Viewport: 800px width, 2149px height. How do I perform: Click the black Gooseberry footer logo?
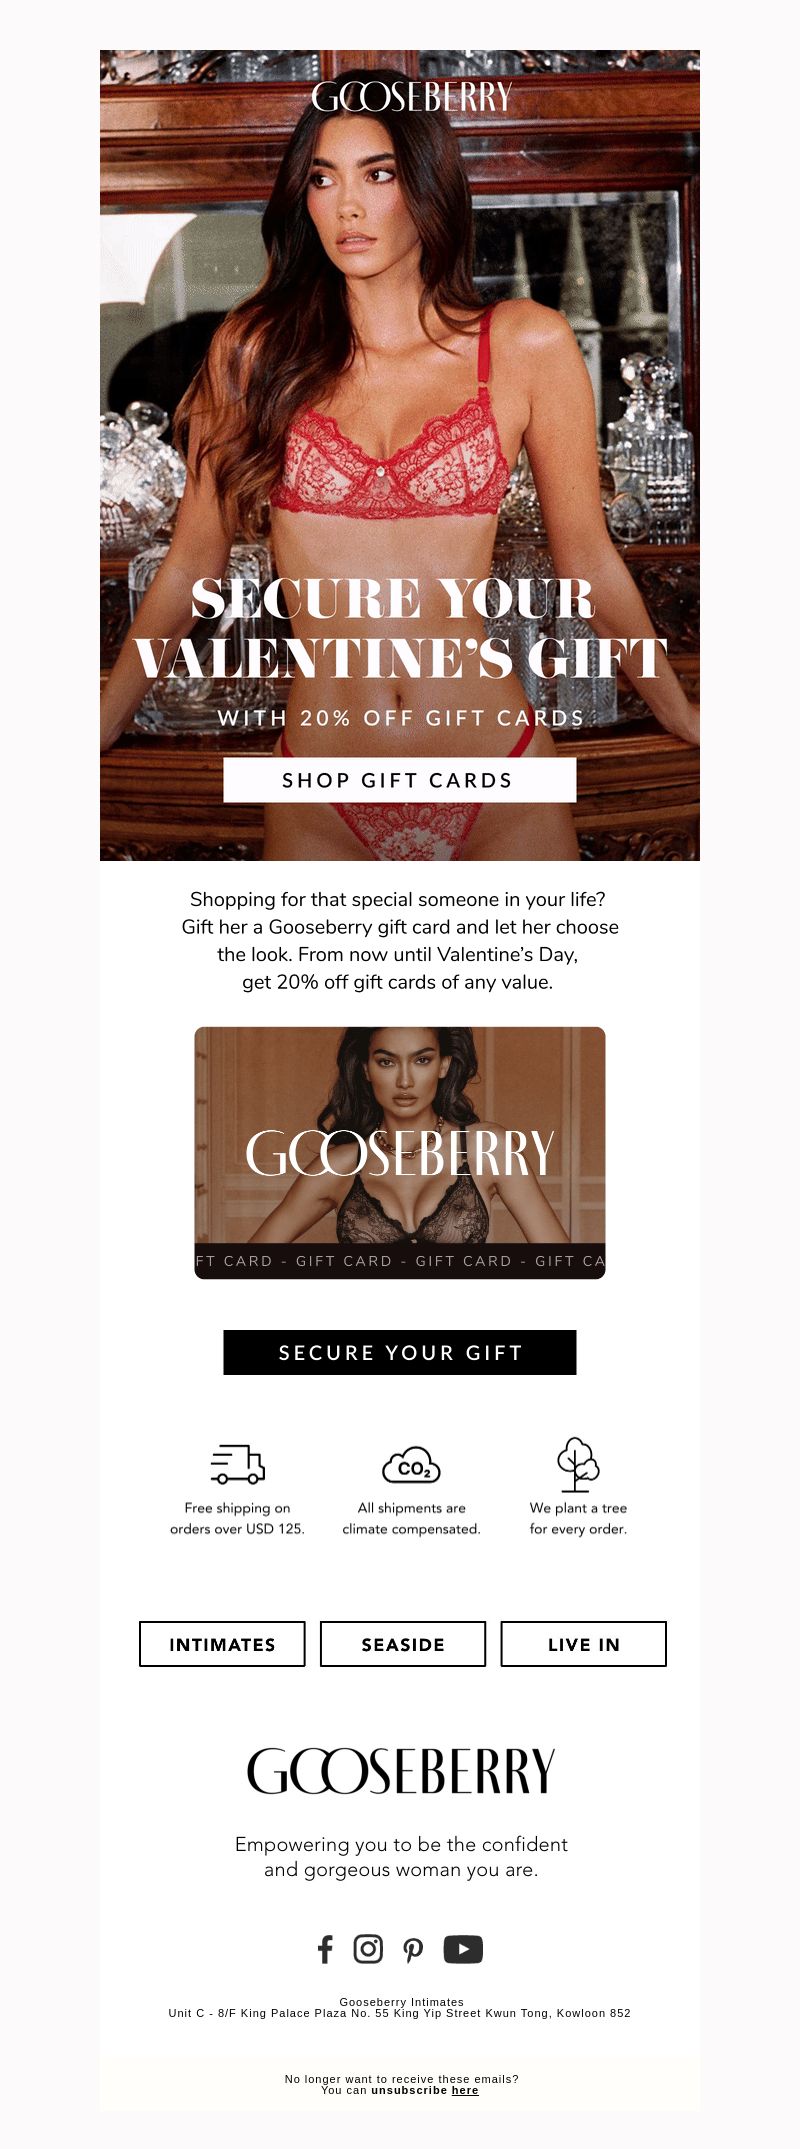pos(400,1771)
